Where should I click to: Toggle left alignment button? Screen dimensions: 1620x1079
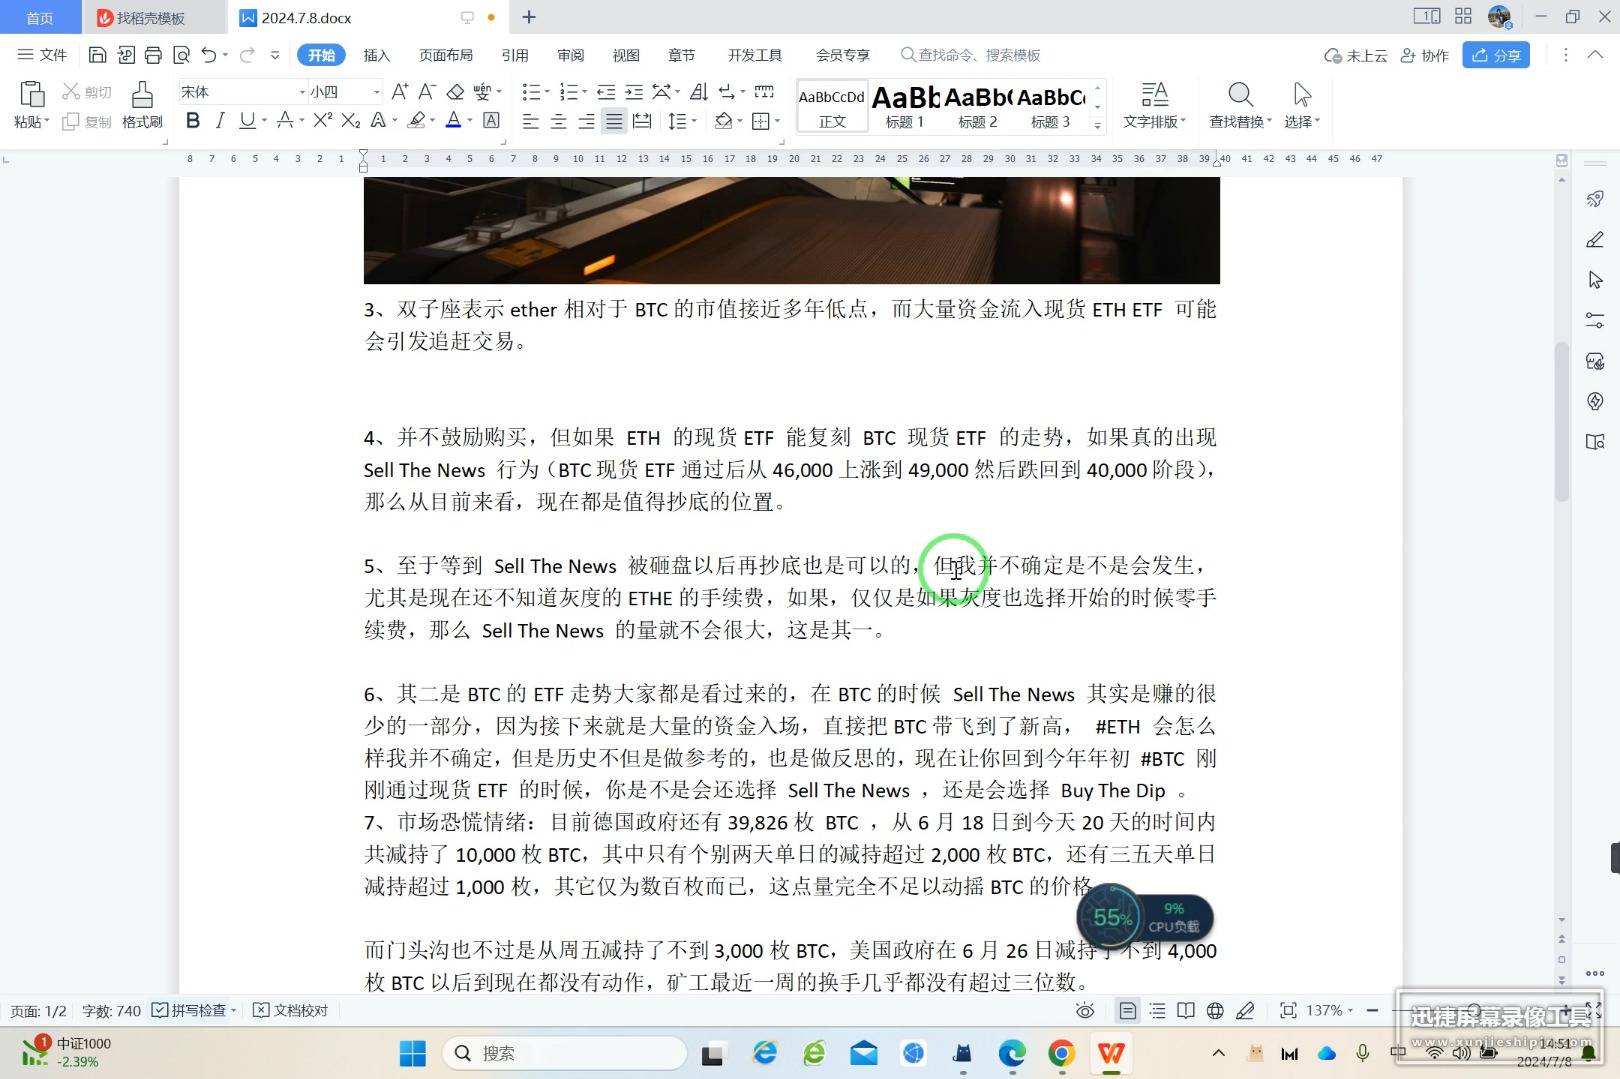point(531,121)
